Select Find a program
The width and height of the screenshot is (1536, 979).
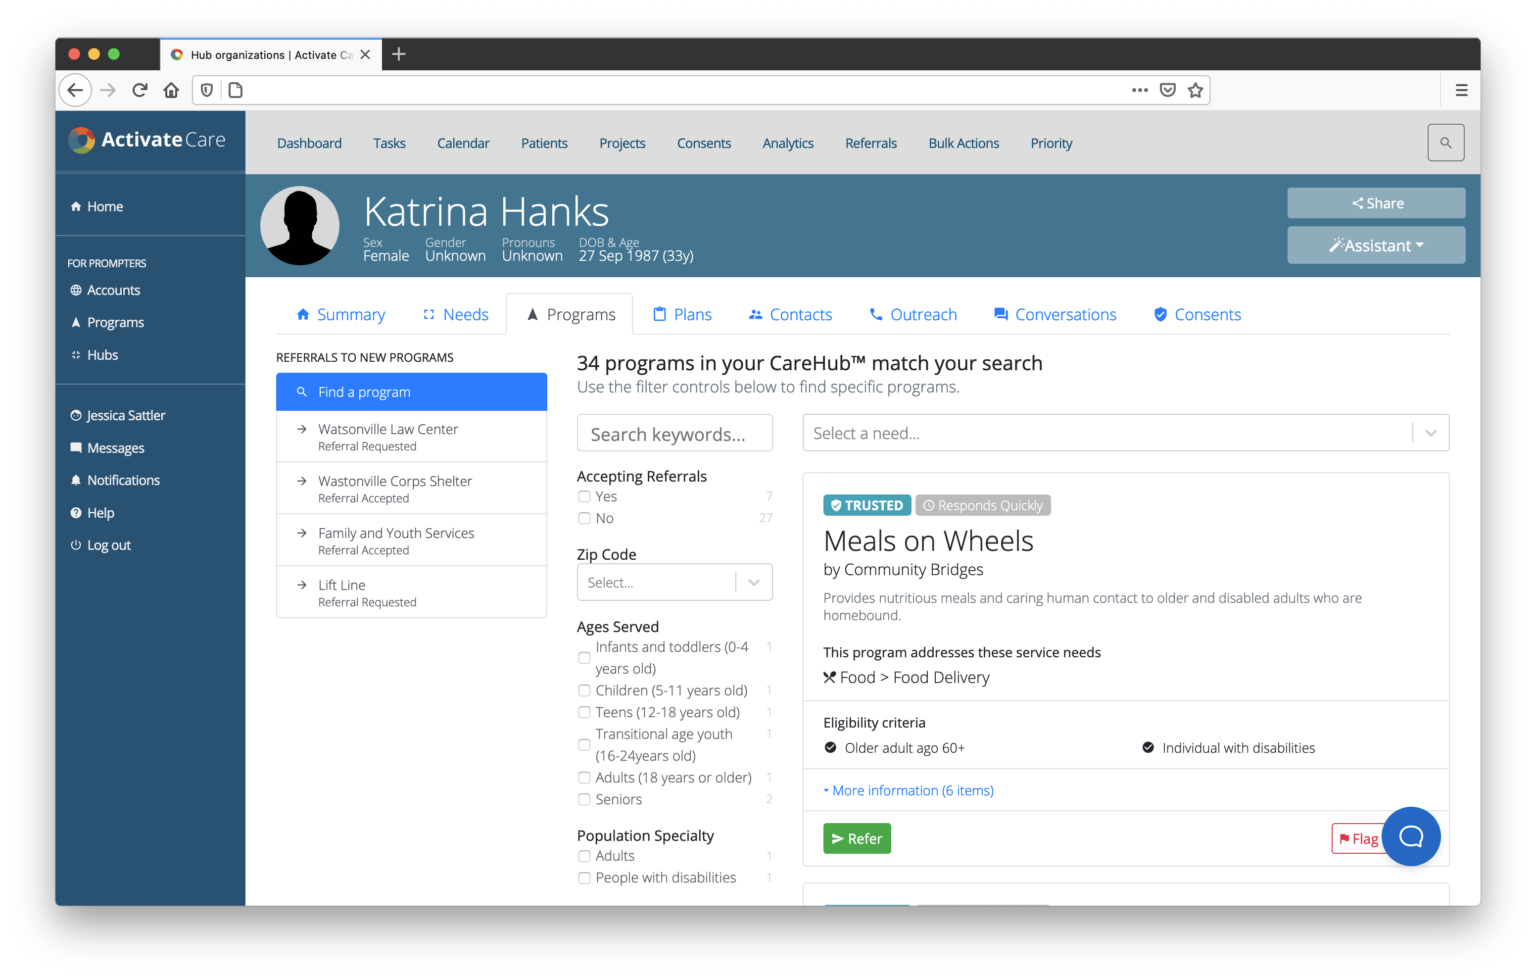coord(411,392)
